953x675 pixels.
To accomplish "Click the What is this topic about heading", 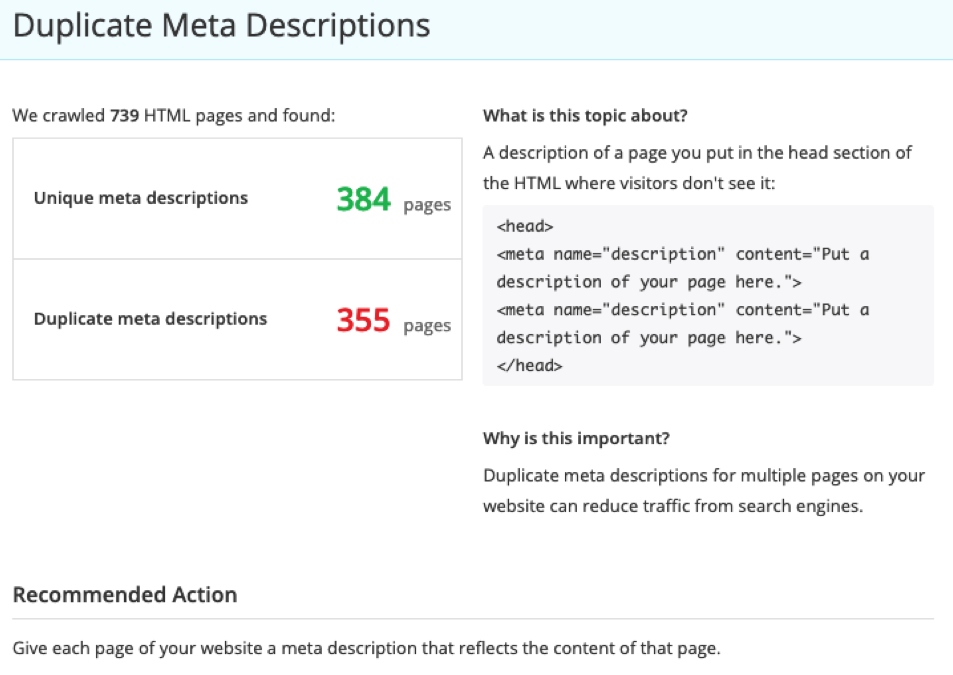I will tap(585, 116).
